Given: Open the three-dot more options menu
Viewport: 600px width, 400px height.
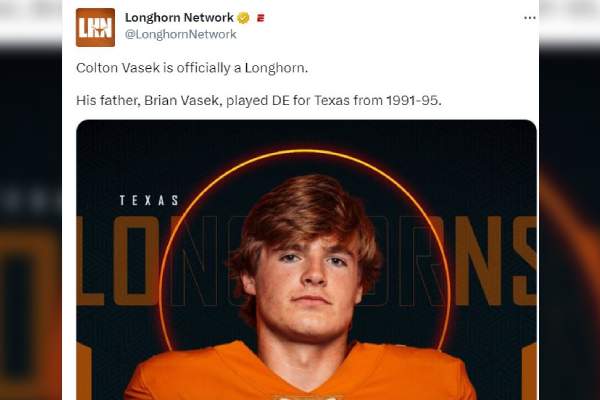Looking at the screenshot, I should click(x=529, y=17).
